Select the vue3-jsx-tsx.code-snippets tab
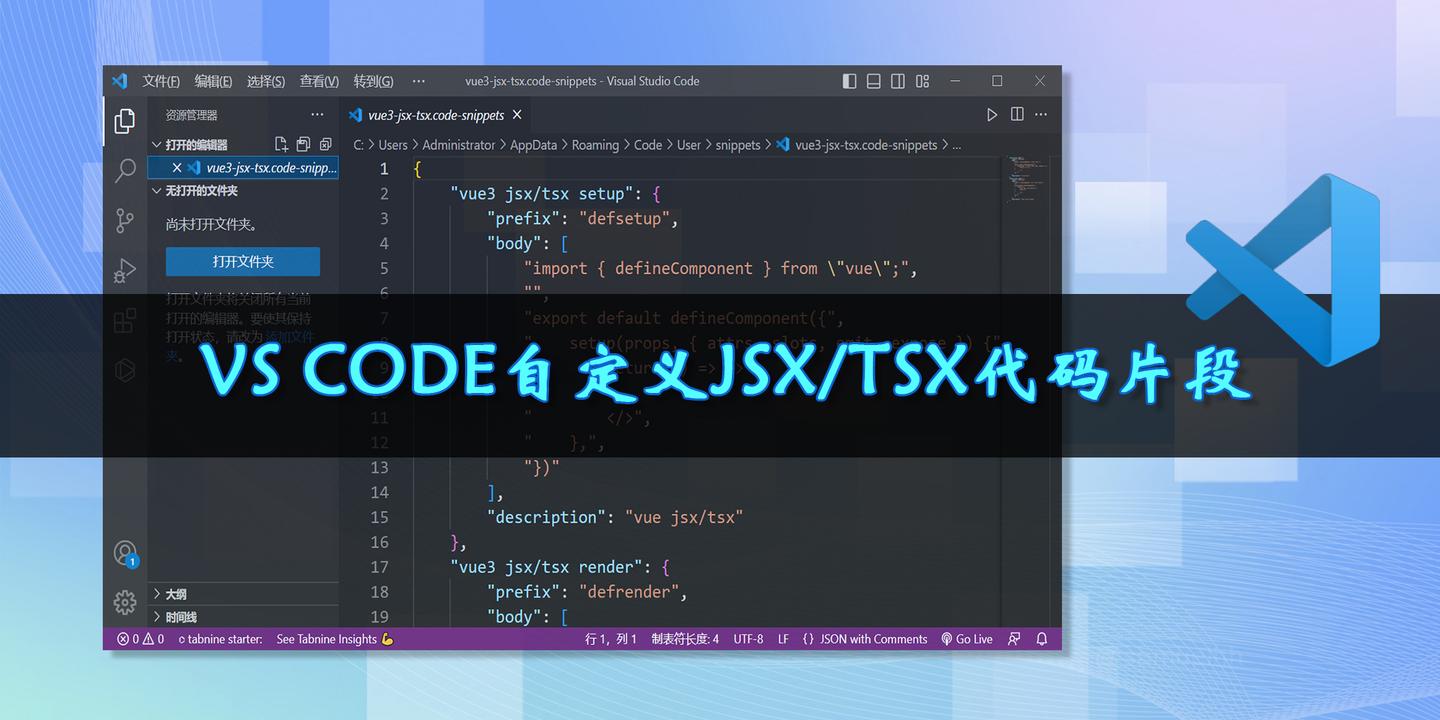This screenshot has height=720, width=1440. [x=435, y=115]
